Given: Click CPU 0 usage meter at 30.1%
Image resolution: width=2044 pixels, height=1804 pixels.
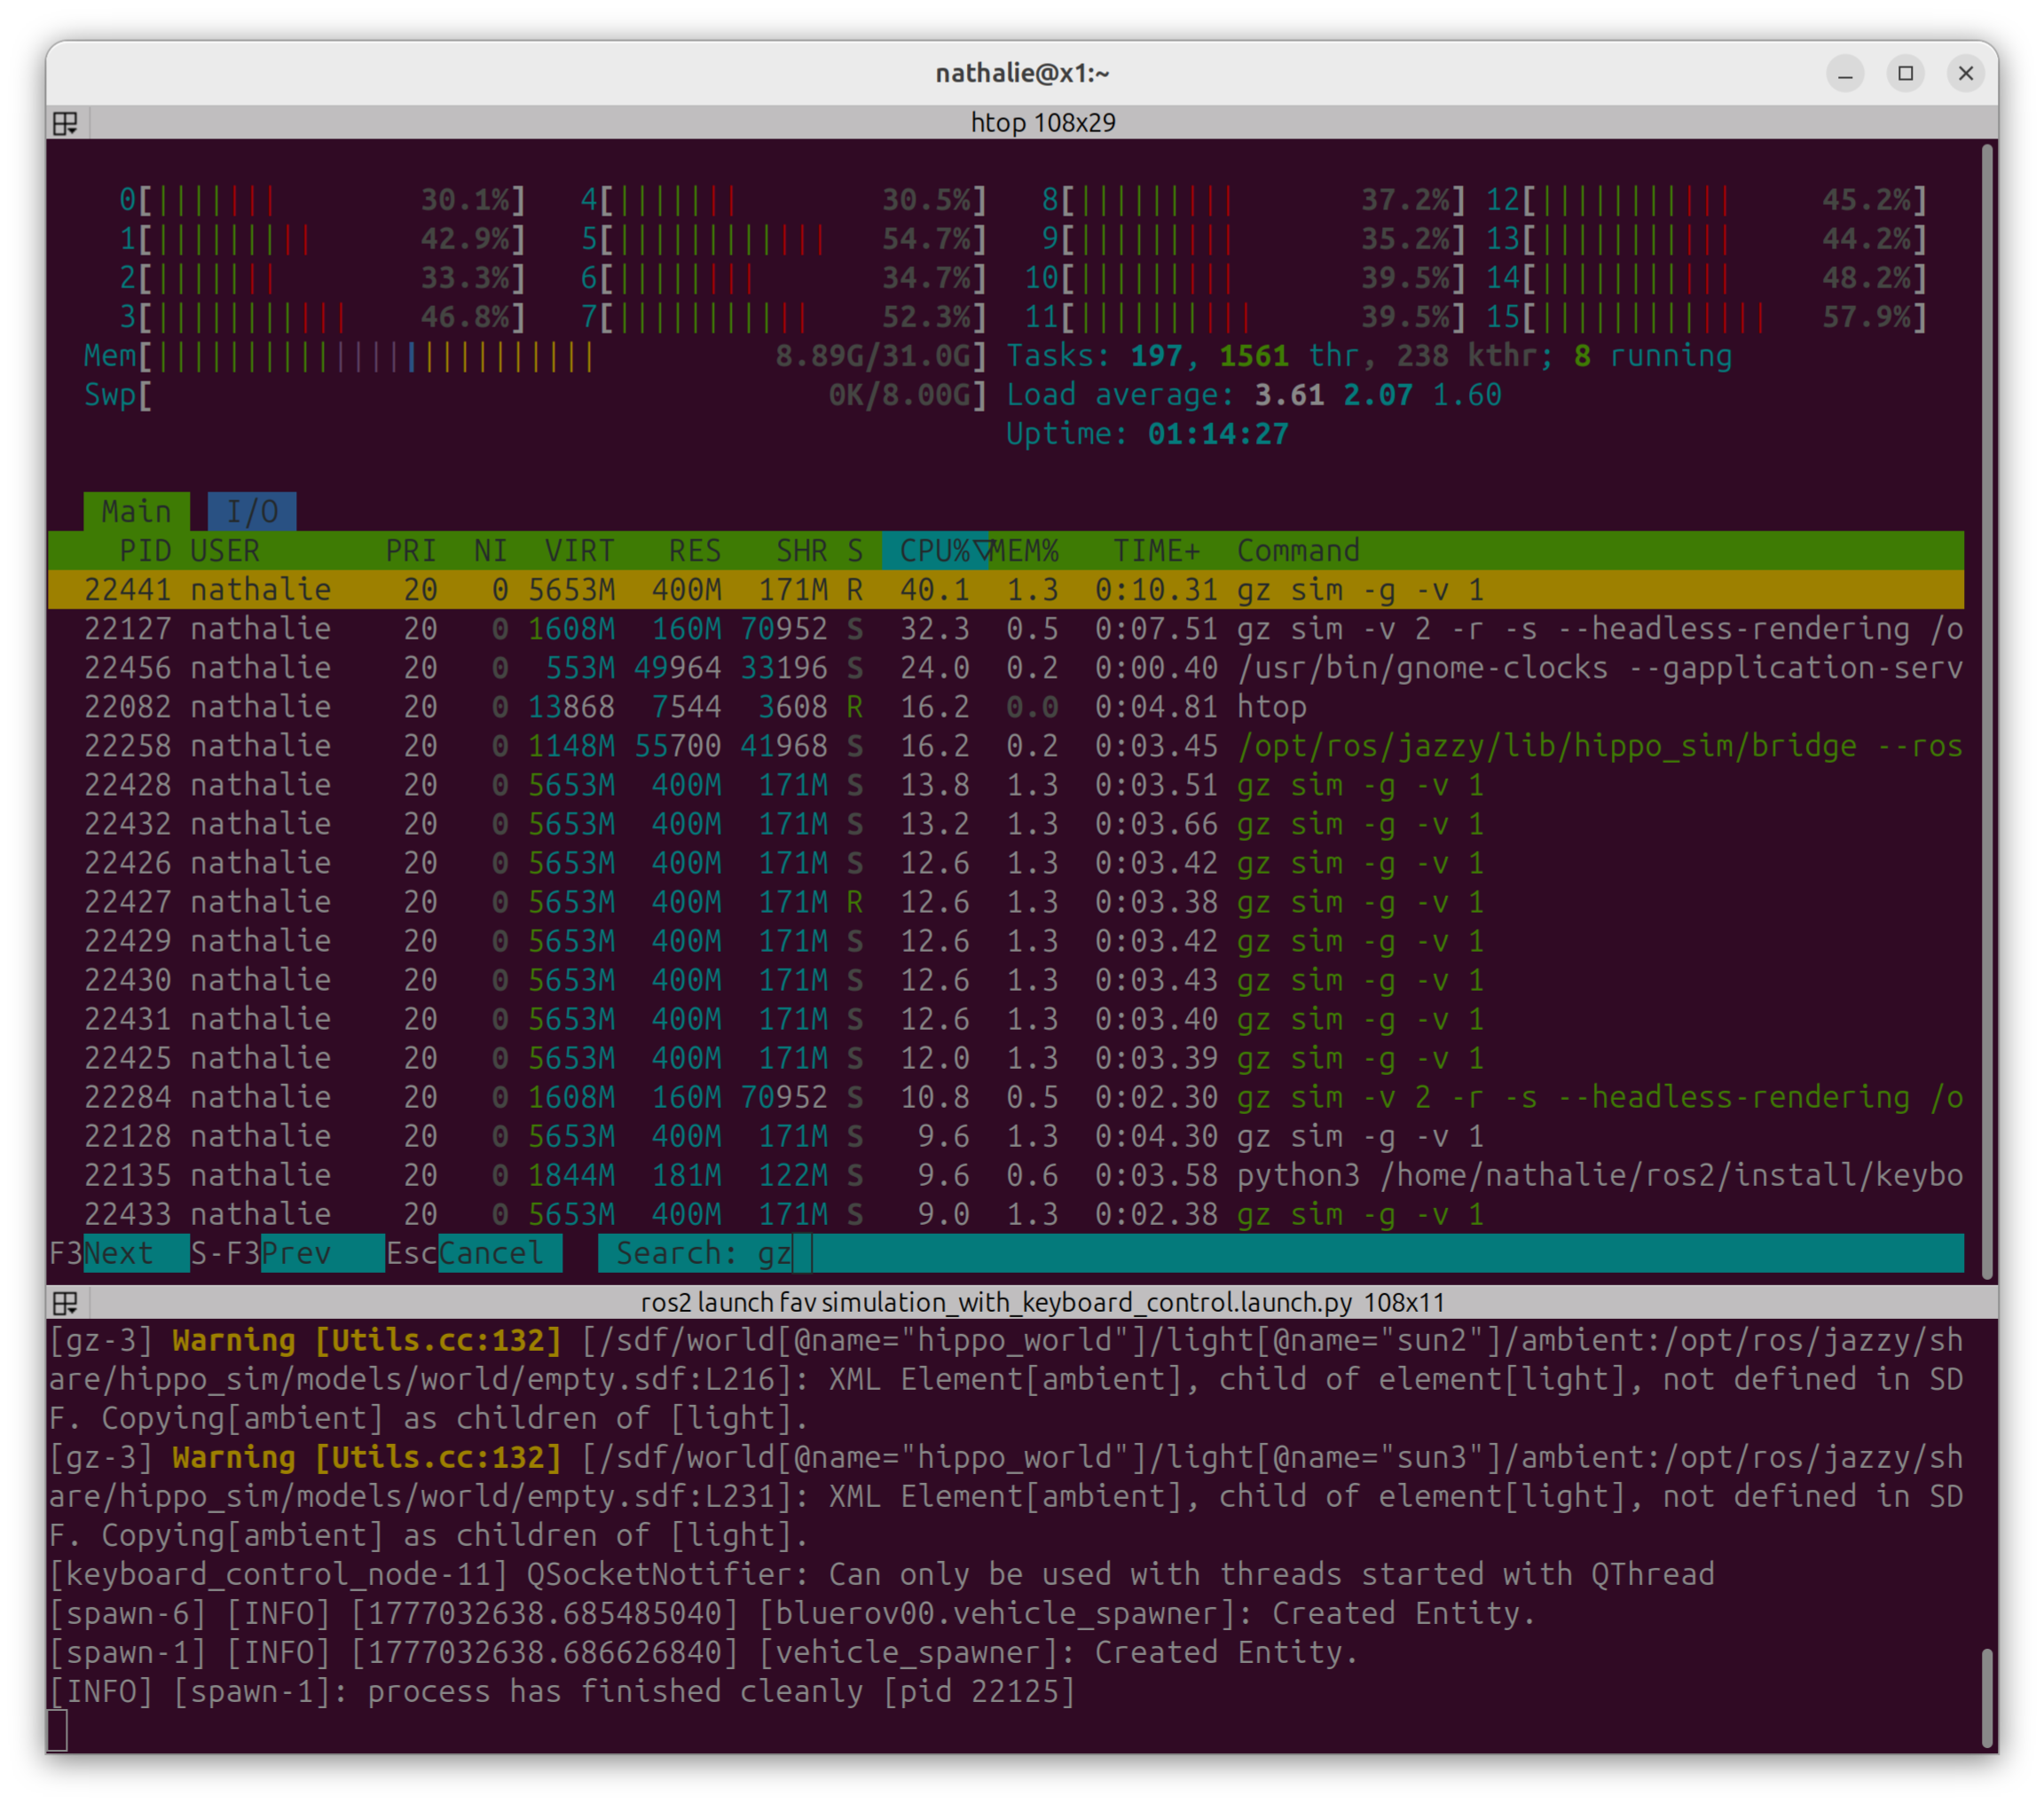Looking at the screenshot, I should pos(322,200).
